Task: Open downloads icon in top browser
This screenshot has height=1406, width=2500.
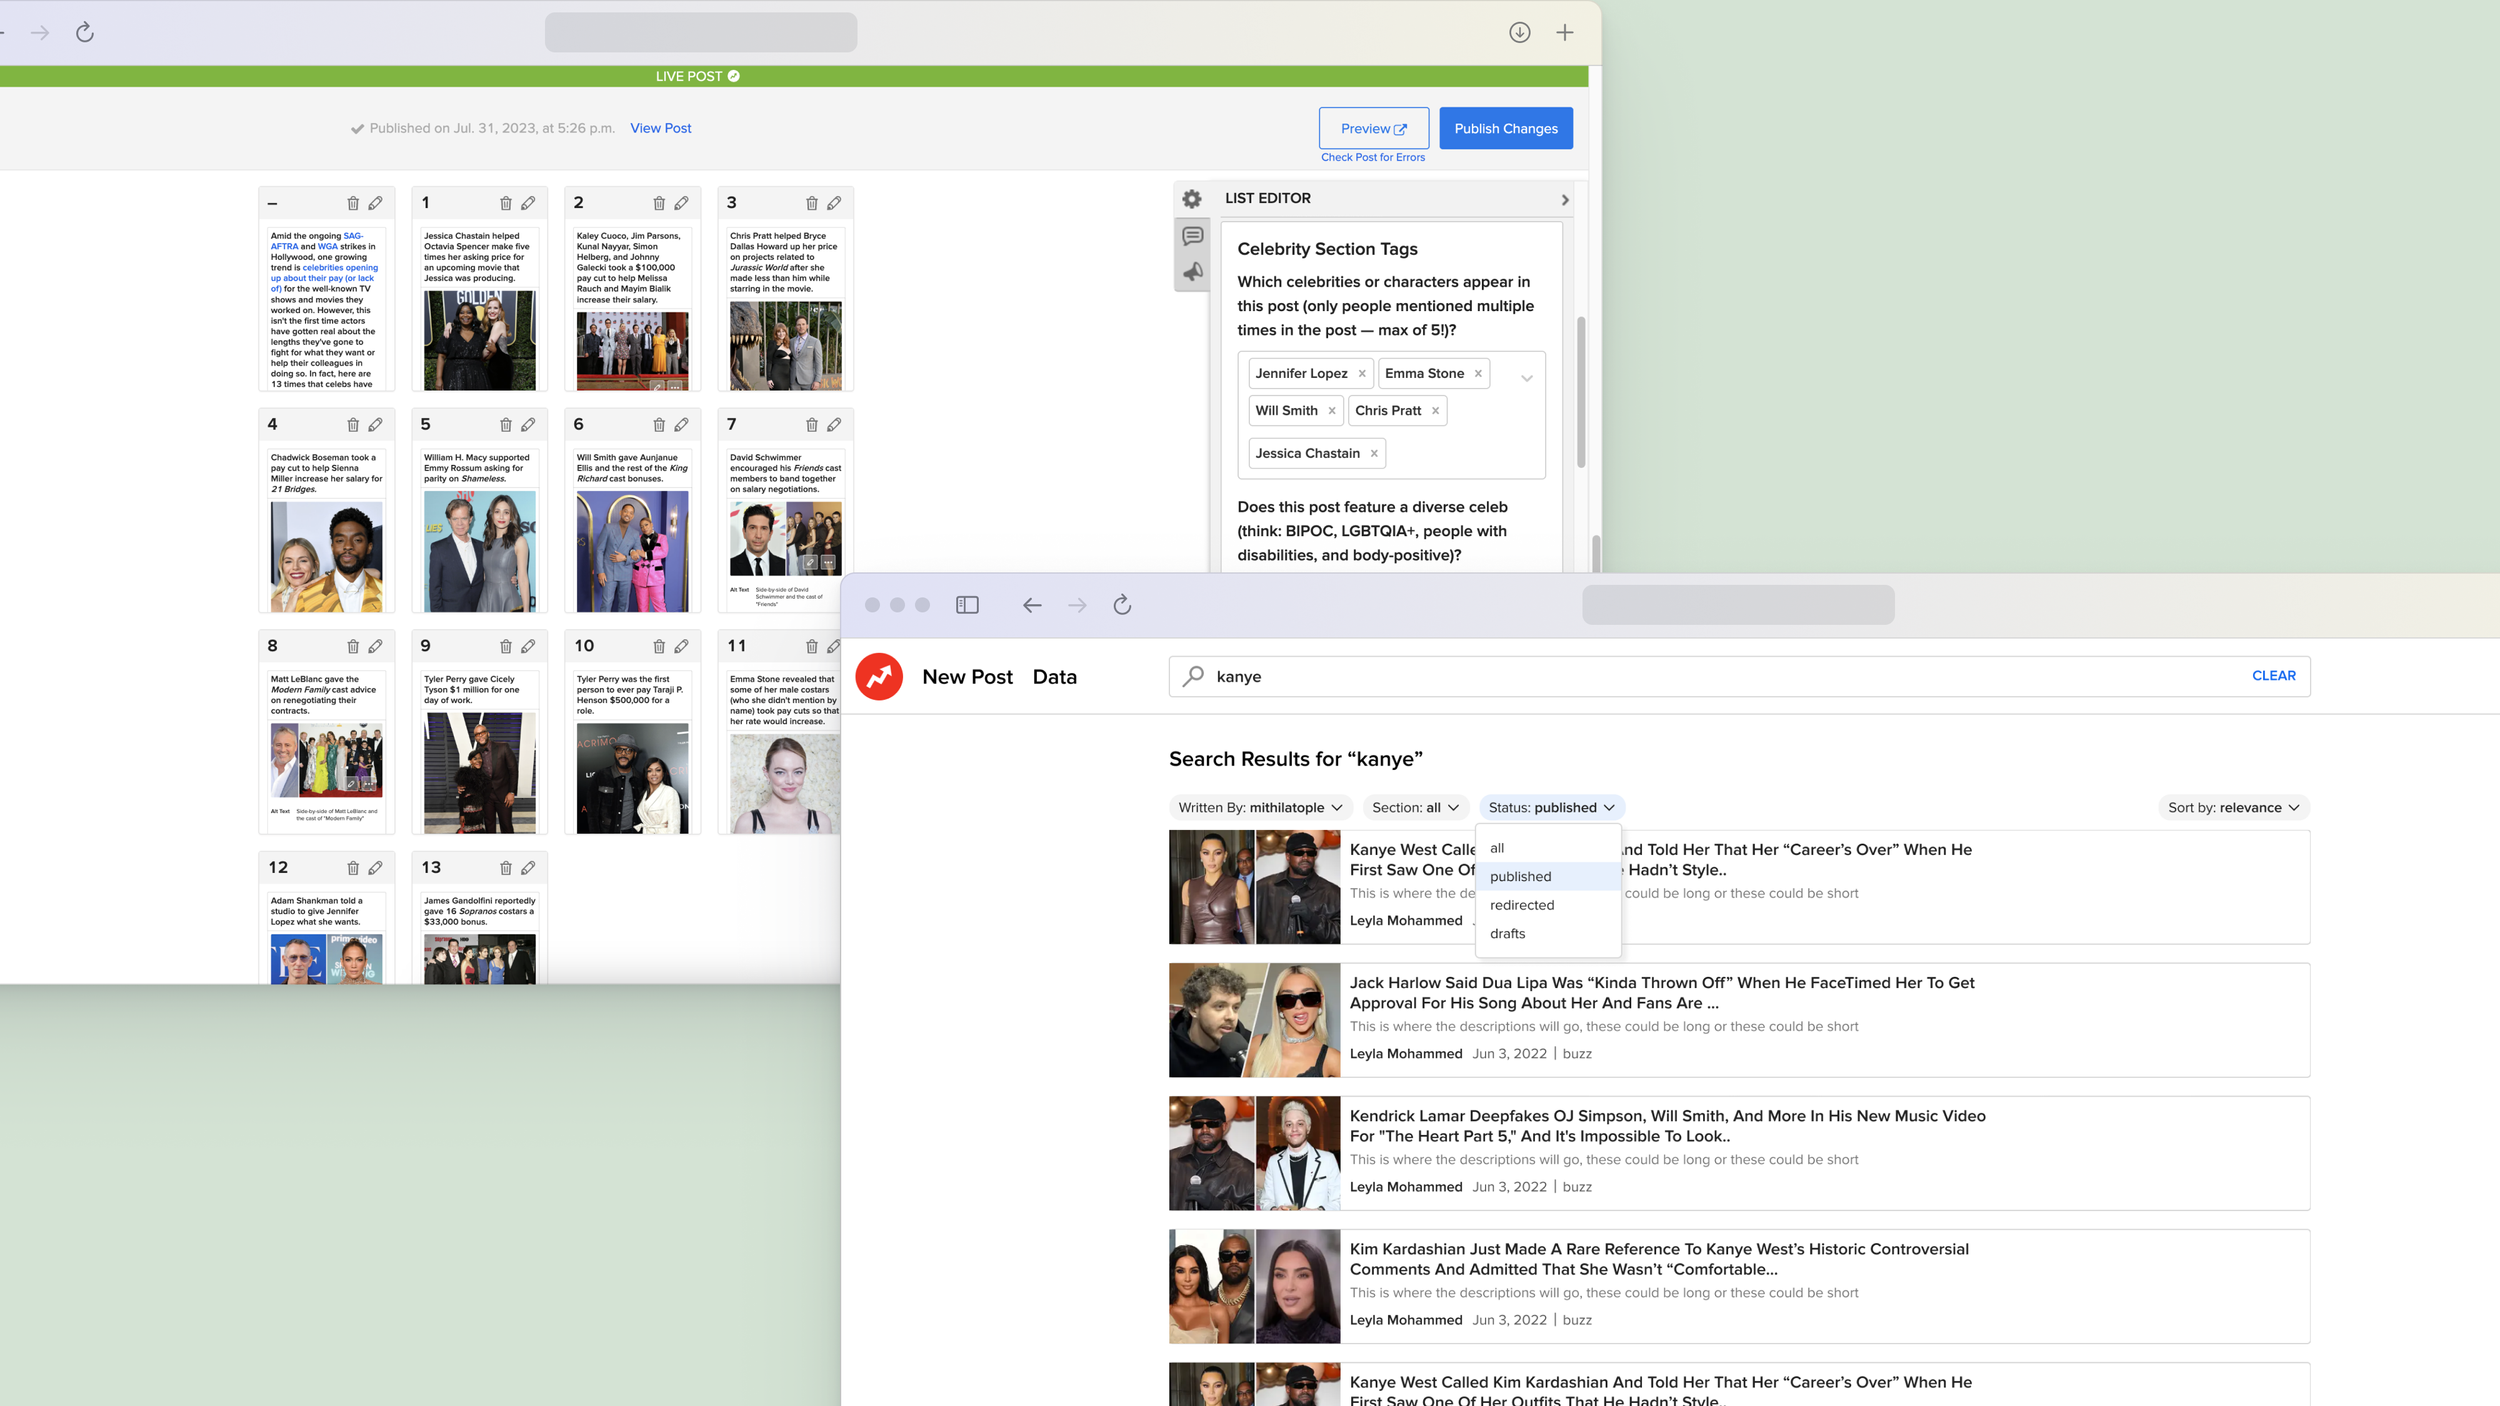Action: 1519,33
